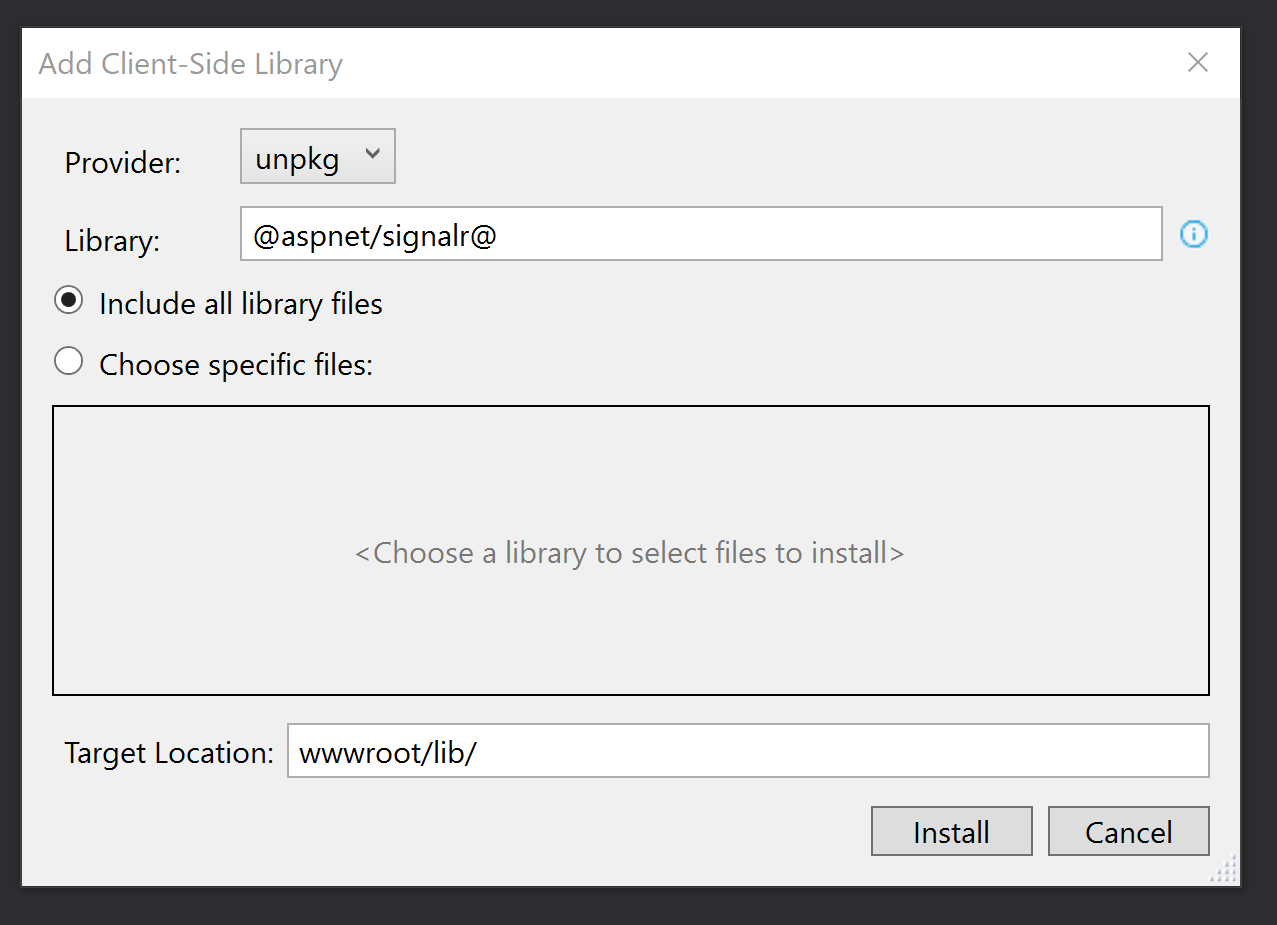Click the "wwwroot/lib/" path field
This screenshot has height=925, width=1277.
pos(748,751)
